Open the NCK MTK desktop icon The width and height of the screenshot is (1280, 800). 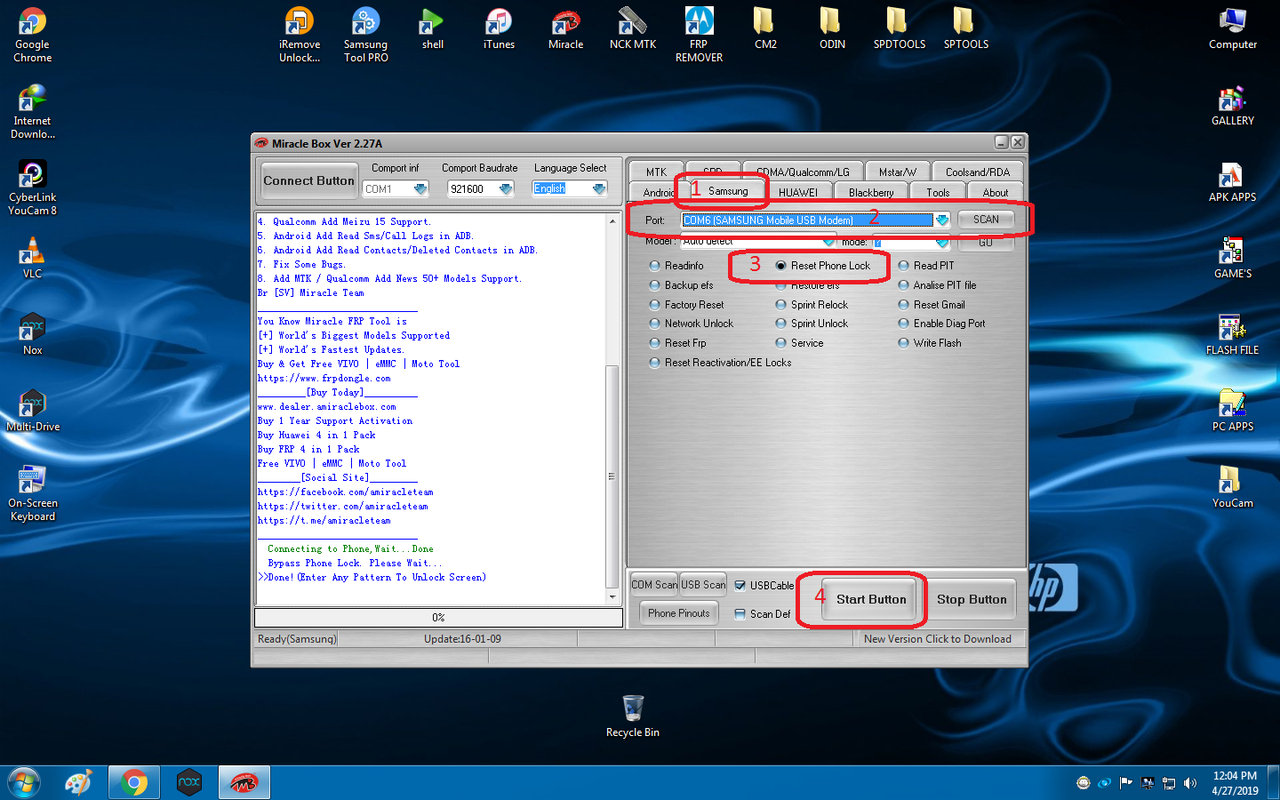point(632,29)
